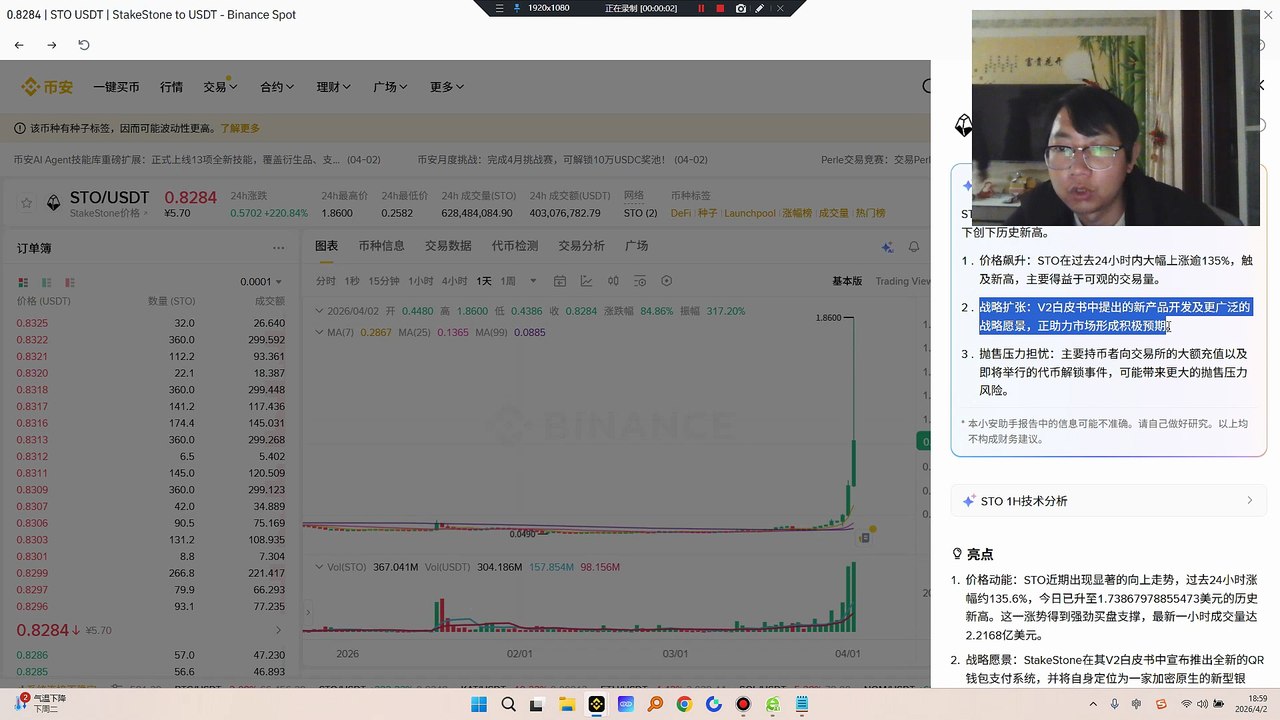This screenshot has width=1280, height=720.
Task: Open 一键买币 in header
Action: point(116,87)
